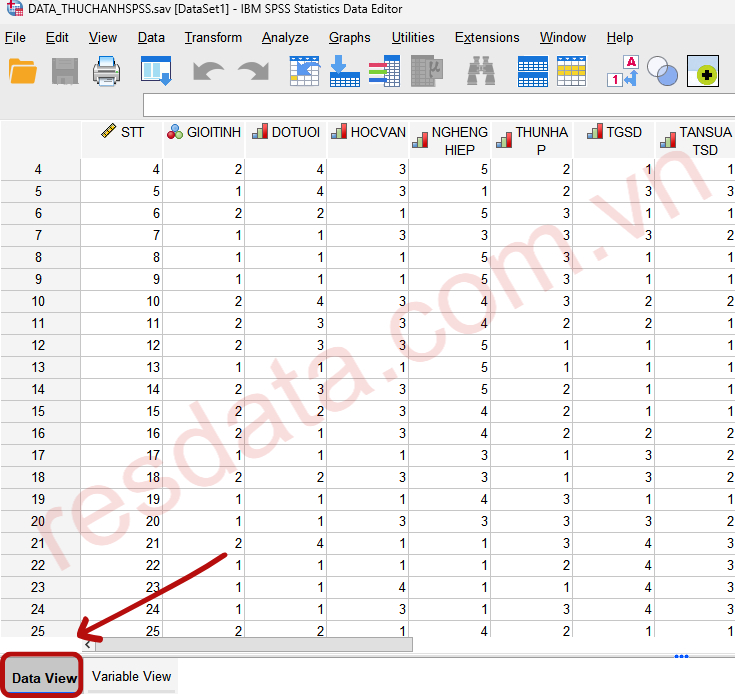Image resolution: width=735 pixels, height=698 pixels.
Task: Open the Analyze menu
Action: (x=285, y=38)
